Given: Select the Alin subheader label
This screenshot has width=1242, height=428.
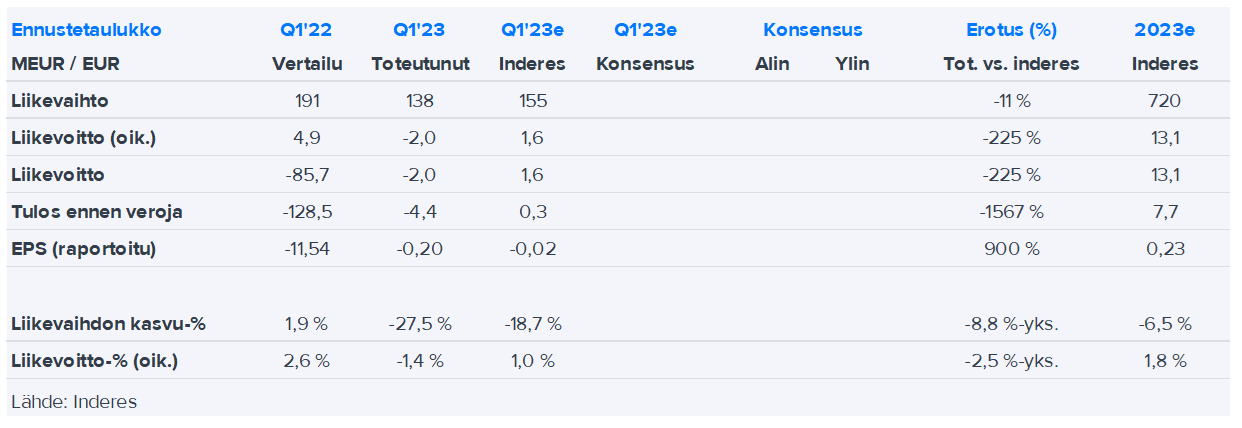Looking at the screenshot, I should point(772,64).
